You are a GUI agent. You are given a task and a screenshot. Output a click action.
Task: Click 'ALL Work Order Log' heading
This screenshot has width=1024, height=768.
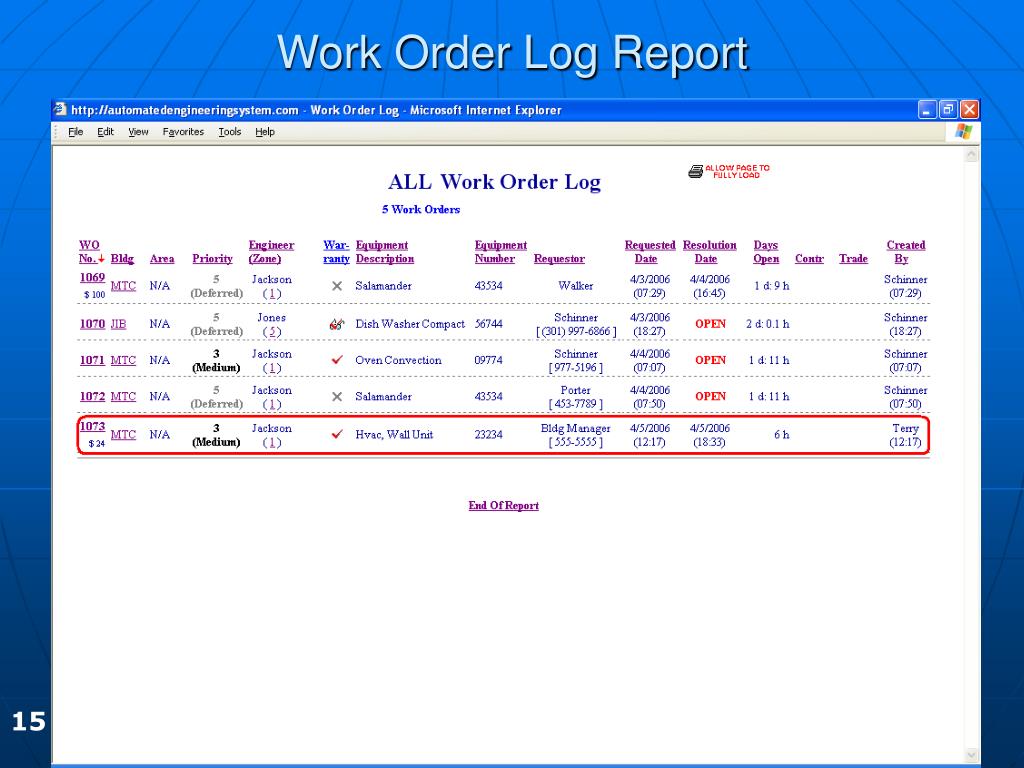[494, 182]
